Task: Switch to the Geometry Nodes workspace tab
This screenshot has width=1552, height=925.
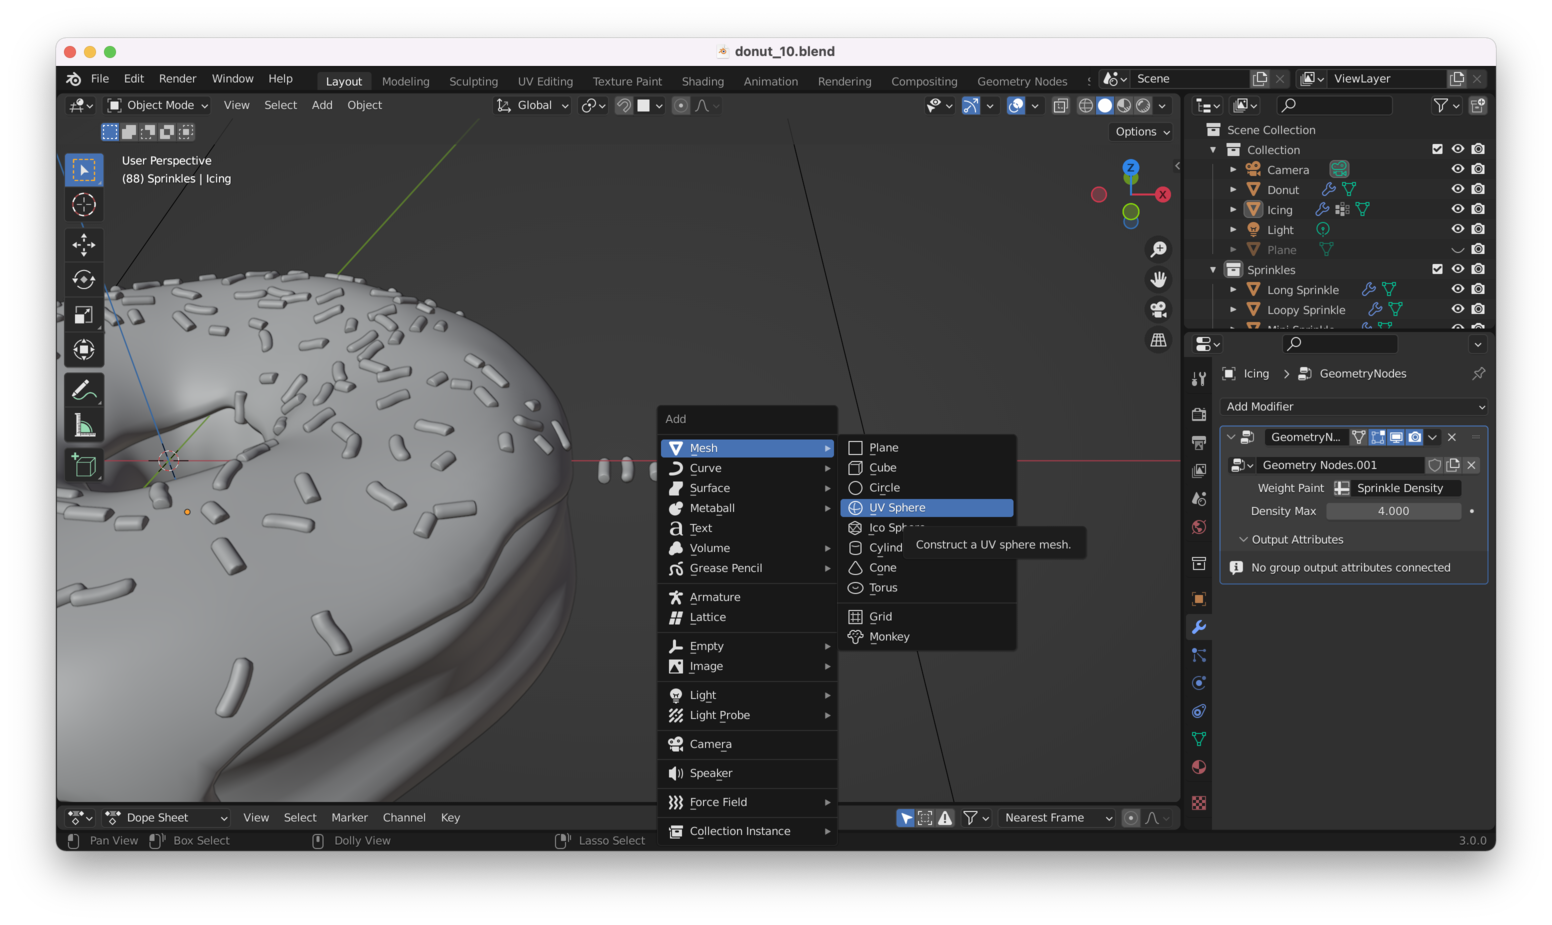Action: click(1022, 81)
